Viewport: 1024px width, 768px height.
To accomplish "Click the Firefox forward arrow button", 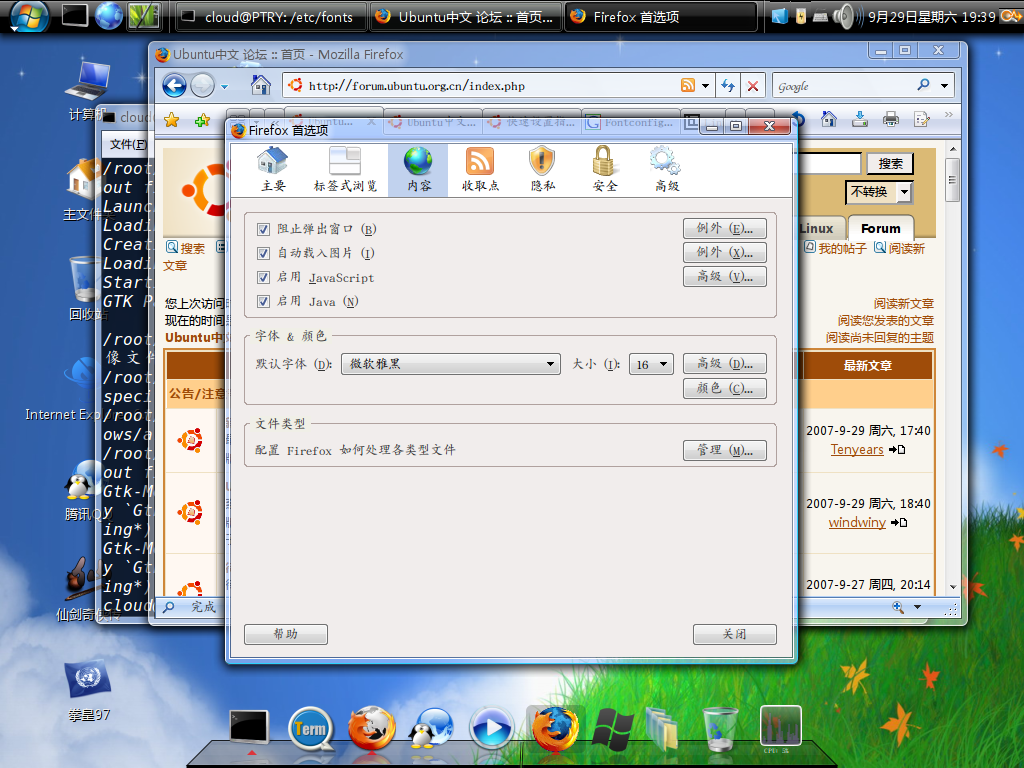I will [x=202, y=86].
